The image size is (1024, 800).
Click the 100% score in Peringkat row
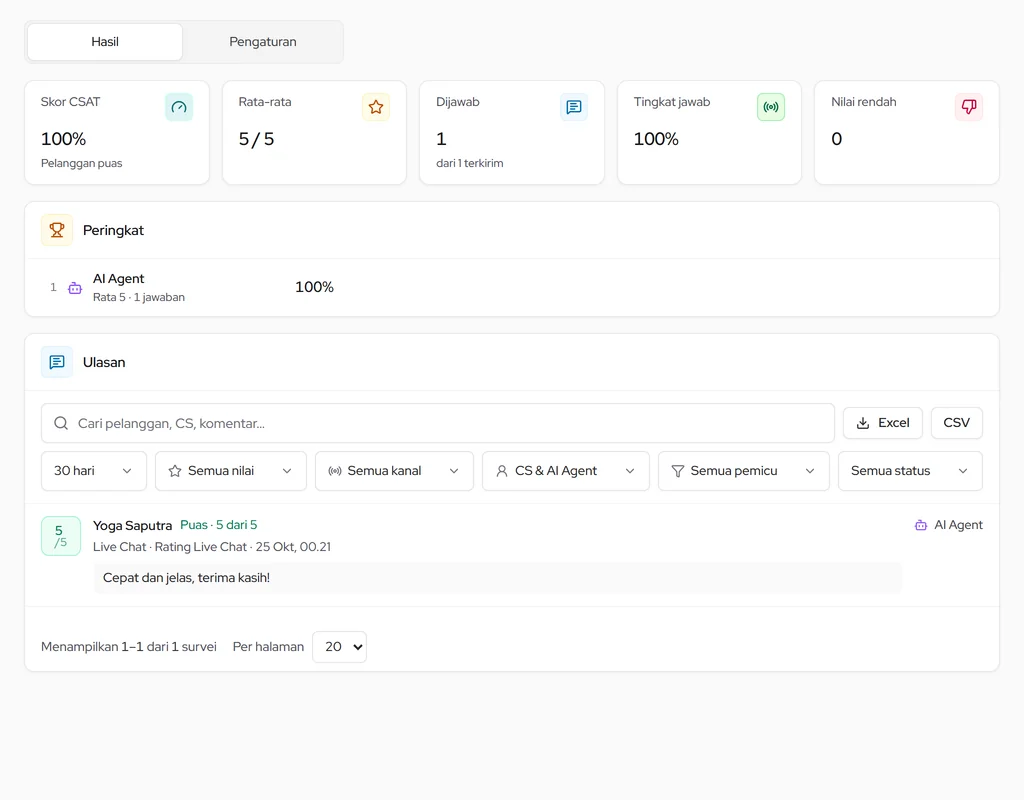pos(314,287)
